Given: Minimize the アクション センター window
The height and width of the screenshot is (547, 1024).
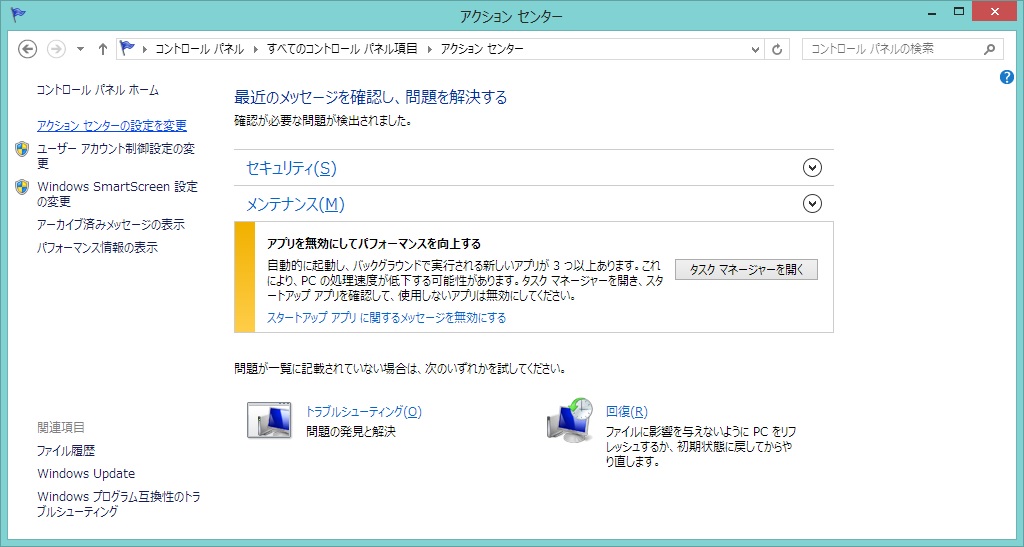Looking at the screenshot, I should (x=933, y=12).
